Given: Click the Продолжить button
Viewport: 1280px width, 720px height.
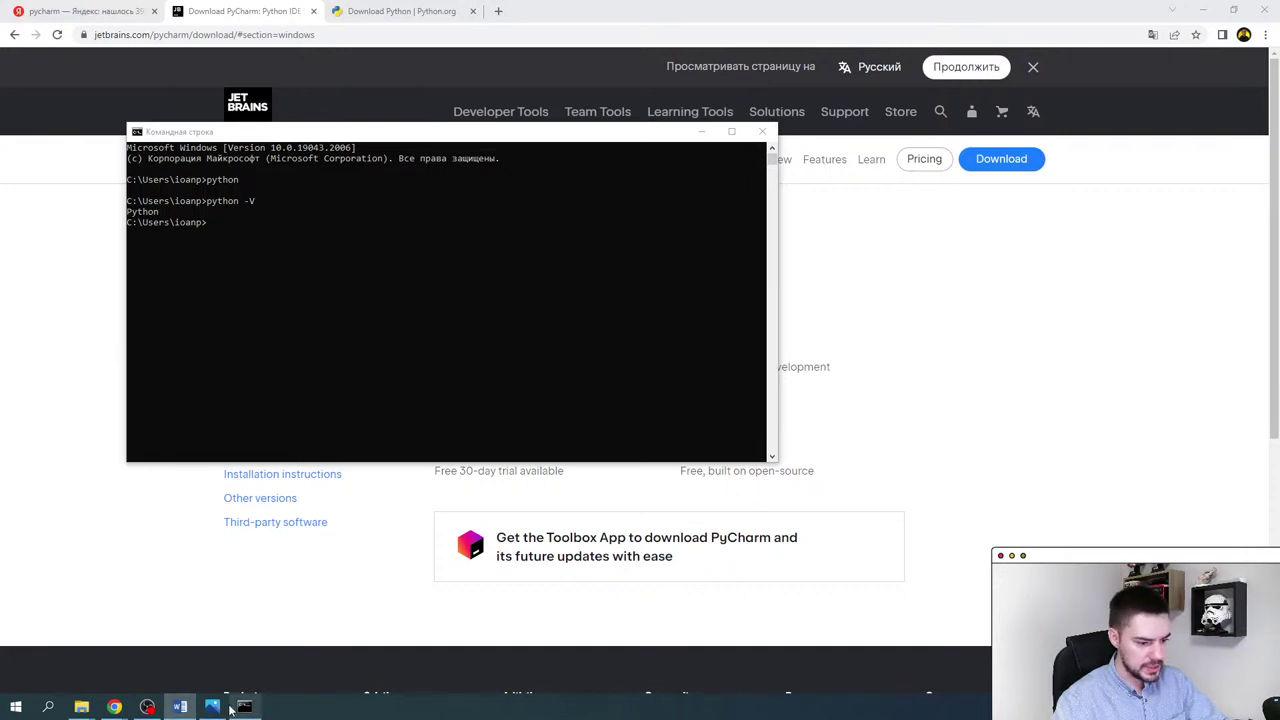Looking at the screenshot, I should [966, 67].
